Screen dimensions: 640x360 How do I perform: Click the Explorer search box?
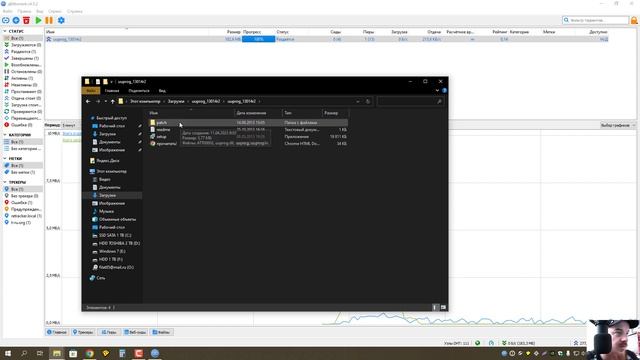pyautogui.click(x=410, y=101)
